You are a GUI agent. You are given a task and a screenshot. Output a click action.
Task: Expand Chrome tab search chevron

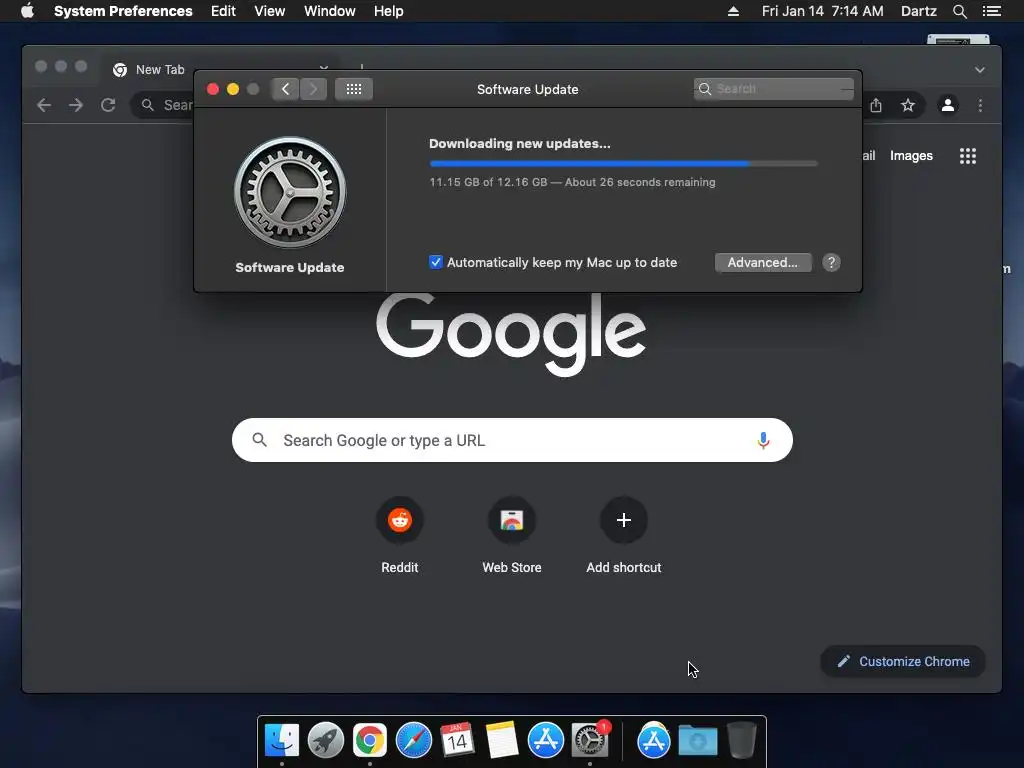(x=980, y=70)
